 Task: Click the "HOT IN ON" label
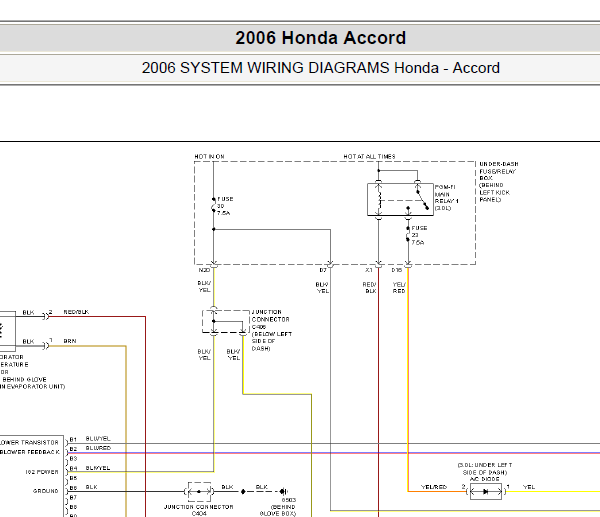tap(209, 157)
